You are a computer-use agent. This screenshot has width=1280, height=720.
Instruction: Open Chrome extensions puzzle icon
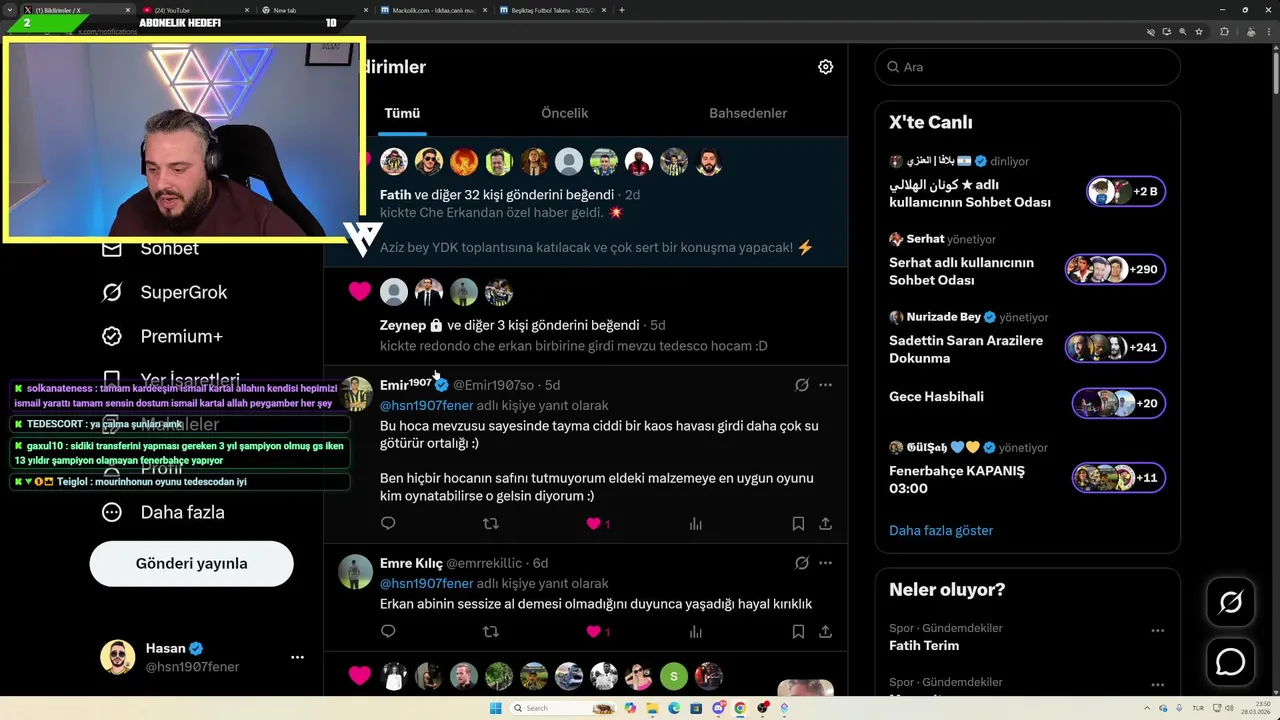(1225, 32)
